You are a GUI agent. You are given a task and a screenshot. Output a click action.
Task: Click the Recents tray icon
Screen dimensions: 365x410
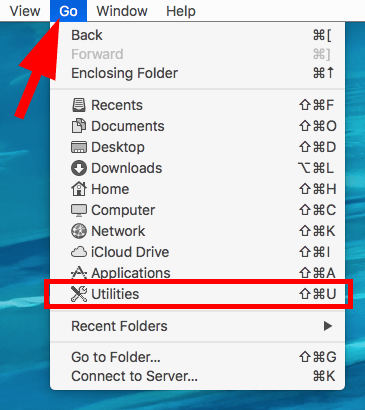[x=79, y=105]
